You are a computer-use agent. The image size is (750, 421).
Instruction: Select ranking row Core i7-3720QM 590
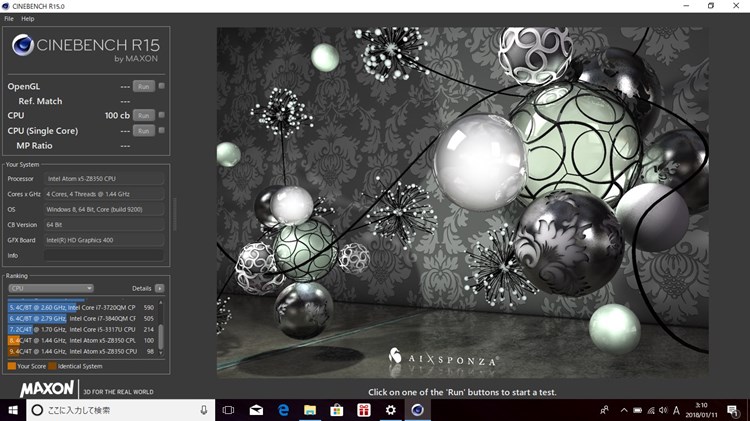pos(81,308)
